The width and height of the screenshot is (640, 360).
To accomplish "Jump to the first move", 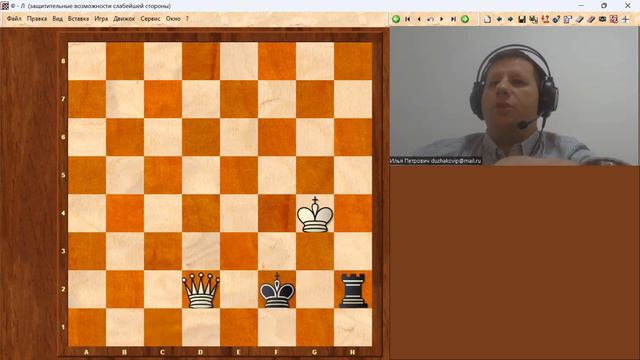I will point(407,19).
